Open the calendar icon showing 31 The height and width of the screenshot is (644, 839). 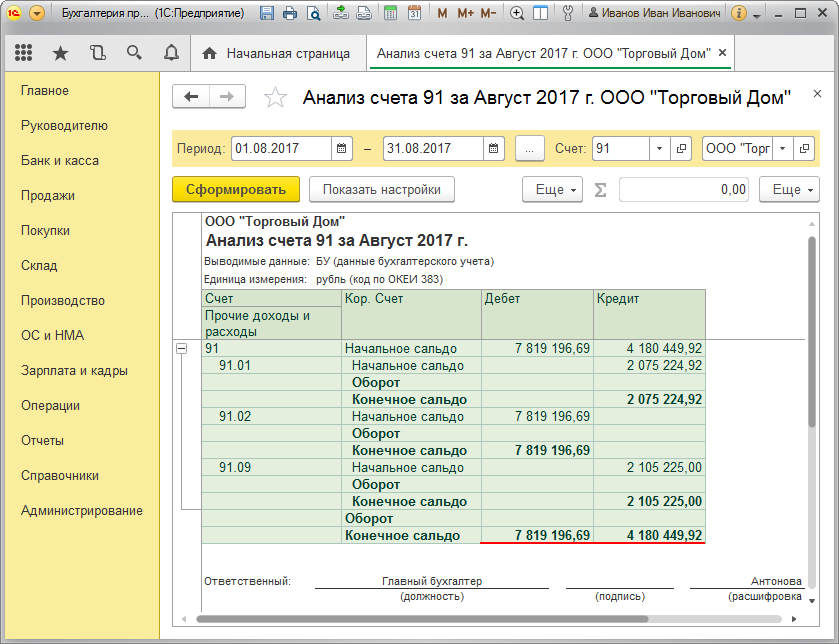tap(414, 13)
